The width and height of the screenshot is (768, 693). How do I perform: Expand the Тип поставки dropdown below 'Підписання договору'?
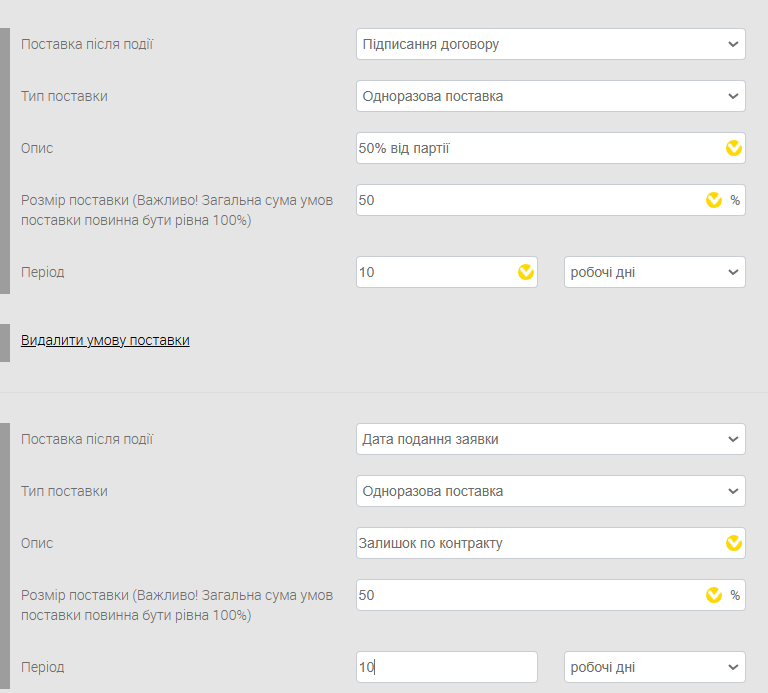point(550,96)
